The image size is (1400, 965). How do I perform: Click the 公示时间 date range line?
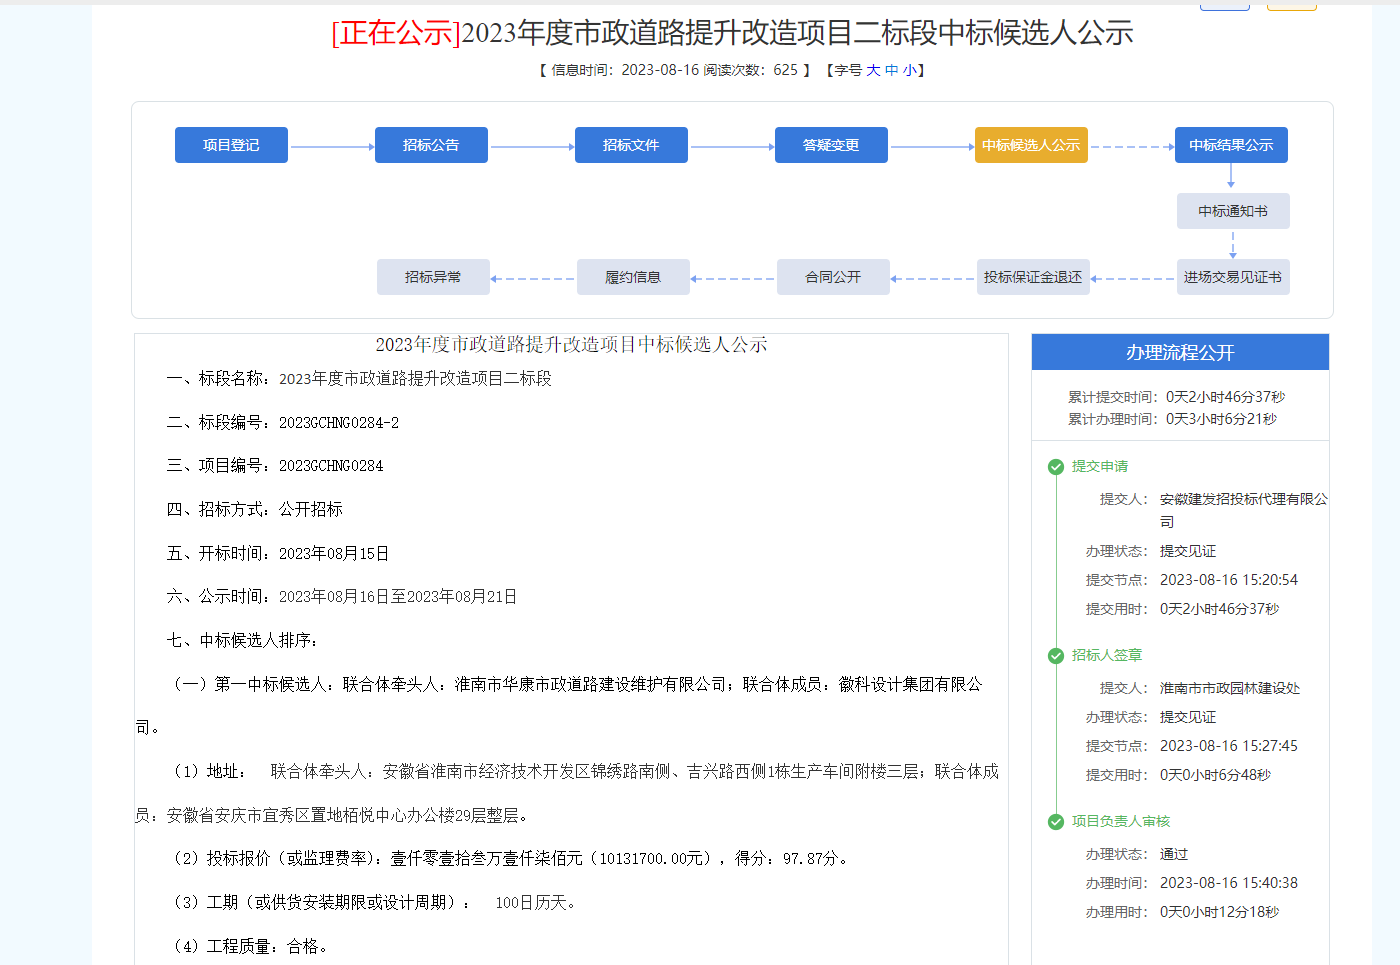342,596
